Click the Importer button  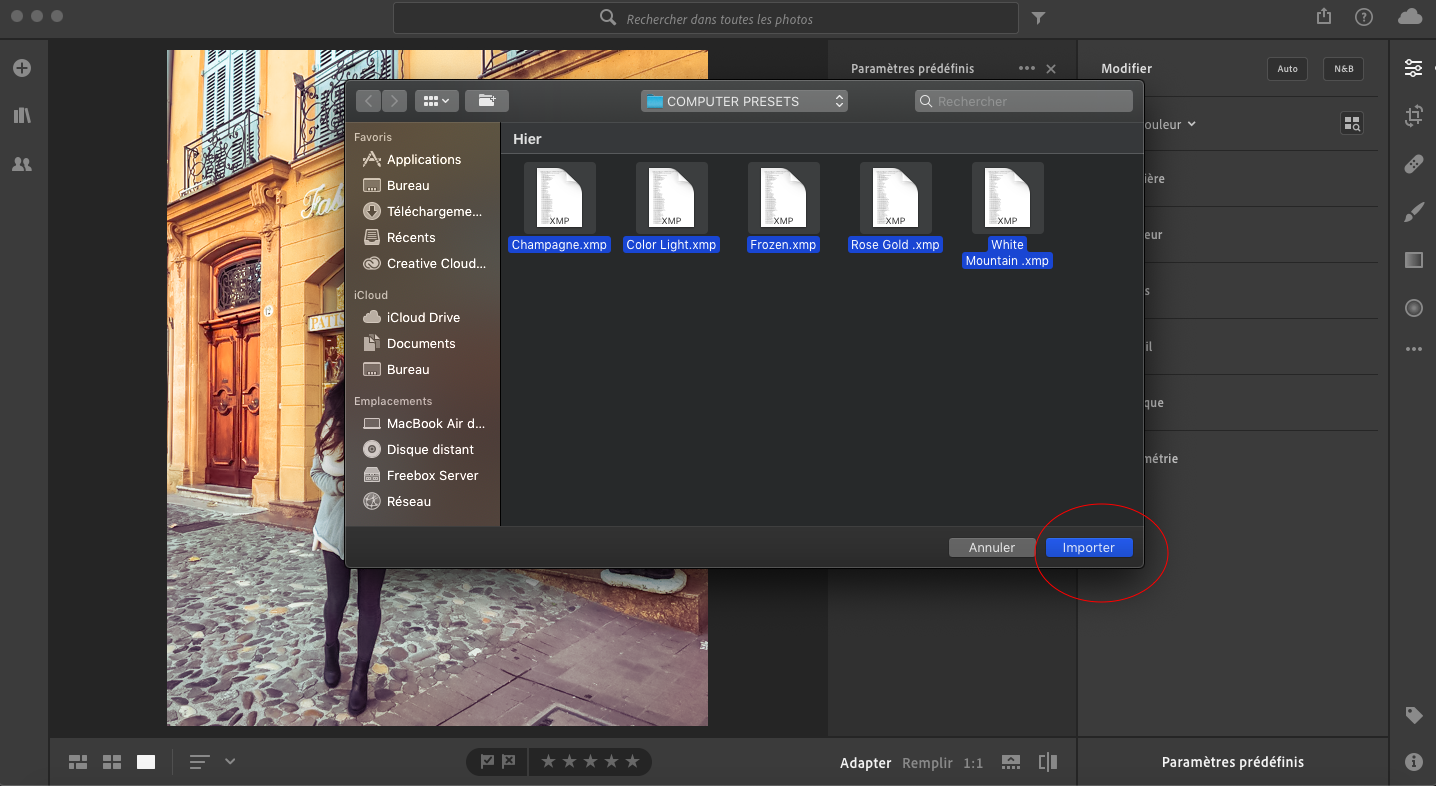point(1088,548)
